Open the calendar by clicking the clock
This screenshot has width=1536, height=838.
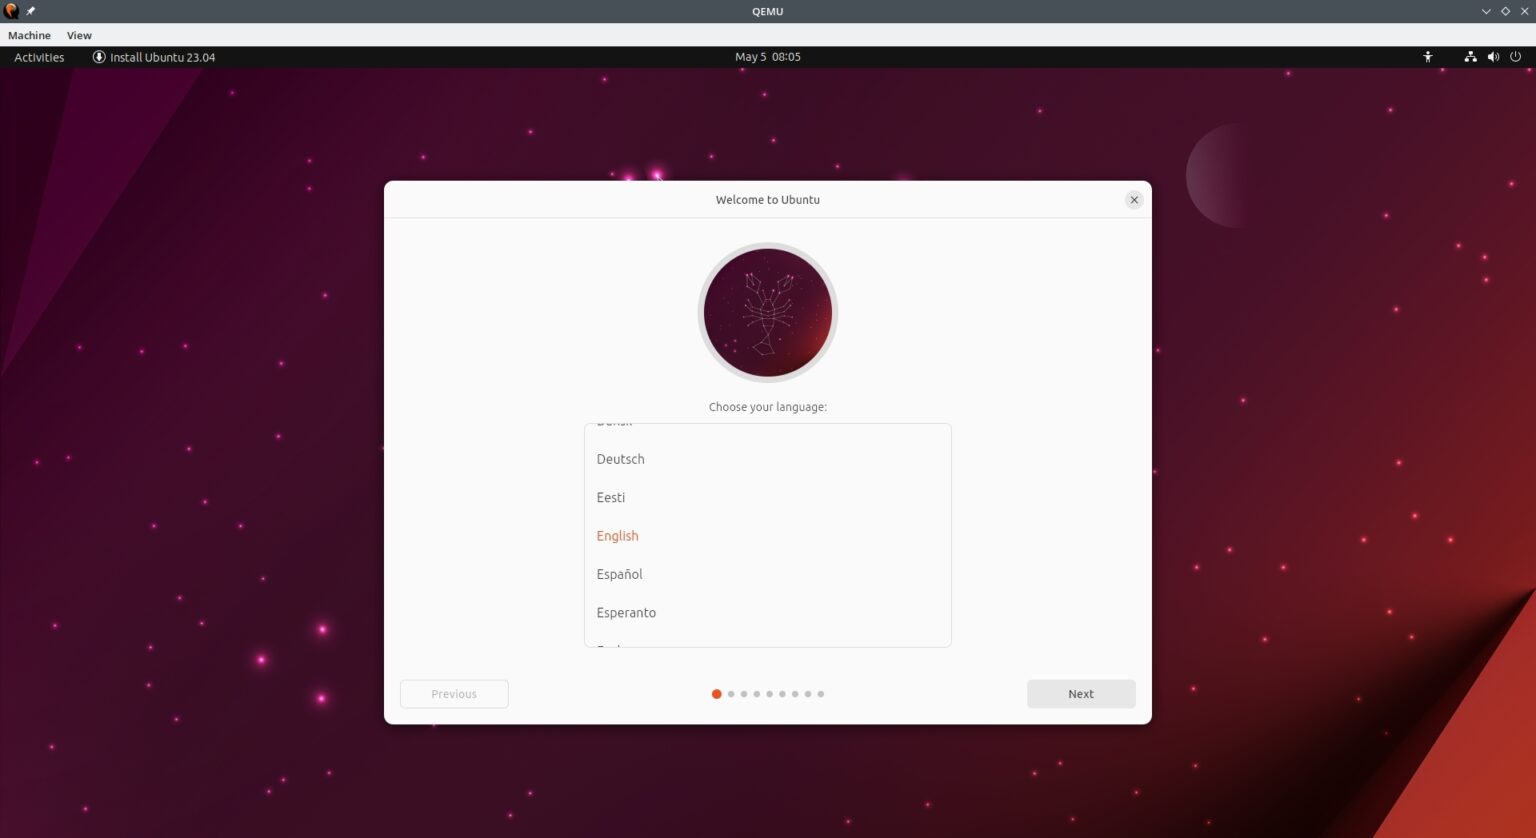(768, 56)
